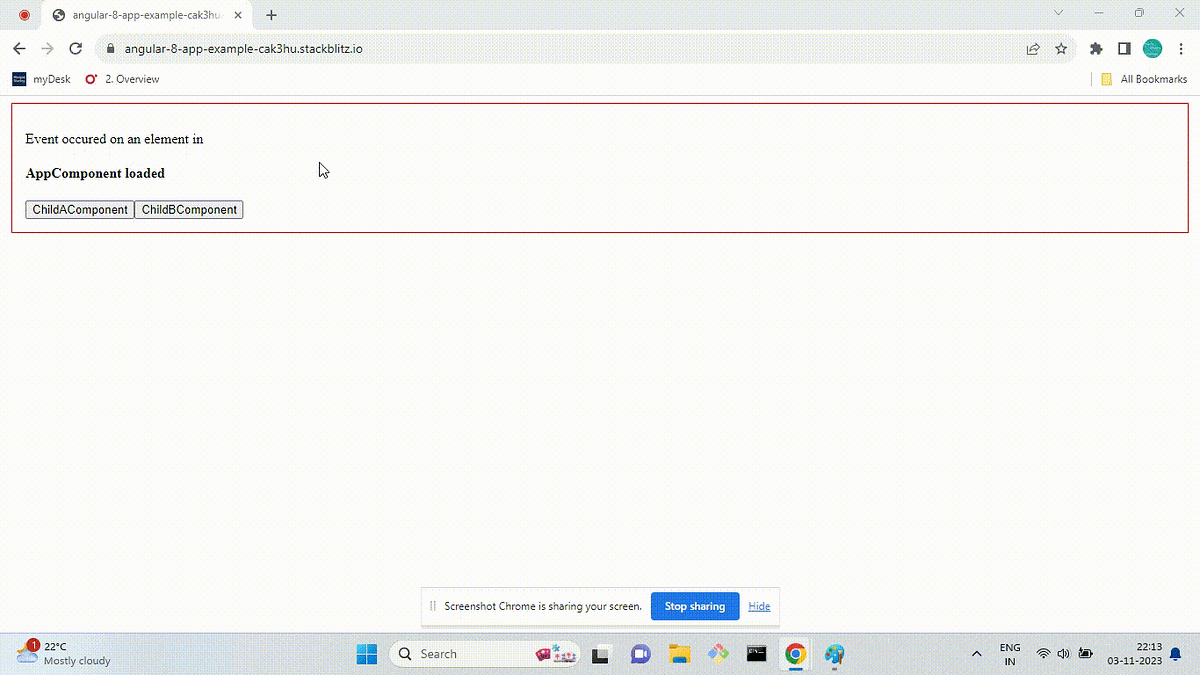The height and width of the screenshot is (675, 1200).
Task: Select the angular-8-app-example browser tab
Action: point(140,15)
